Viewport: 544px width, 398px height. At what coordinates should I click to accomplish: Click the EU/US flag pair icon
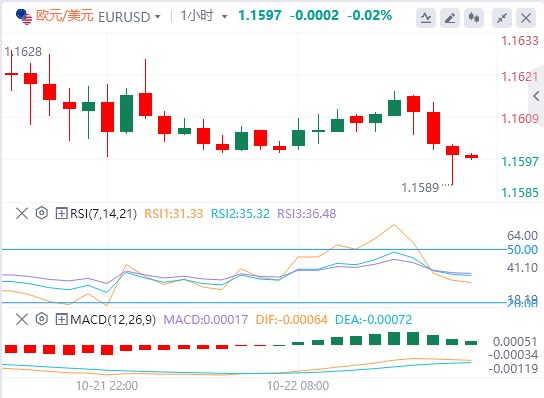click(x=24, y=17)
